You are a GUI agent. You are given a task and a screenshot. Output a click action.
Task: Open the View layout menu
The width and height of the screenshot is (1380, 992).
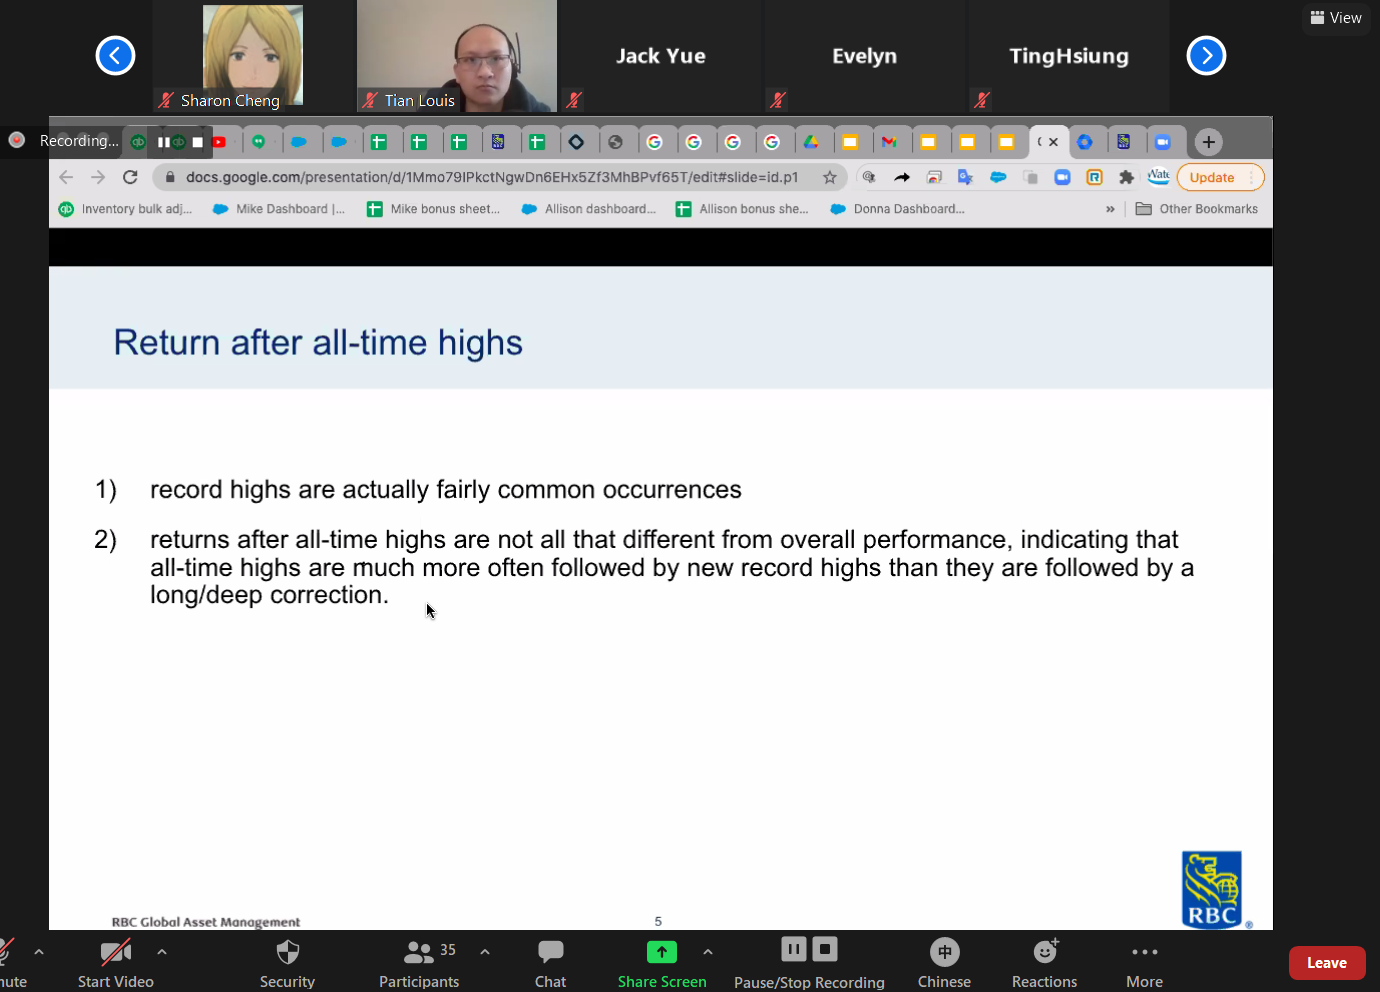pos(1336,17)
